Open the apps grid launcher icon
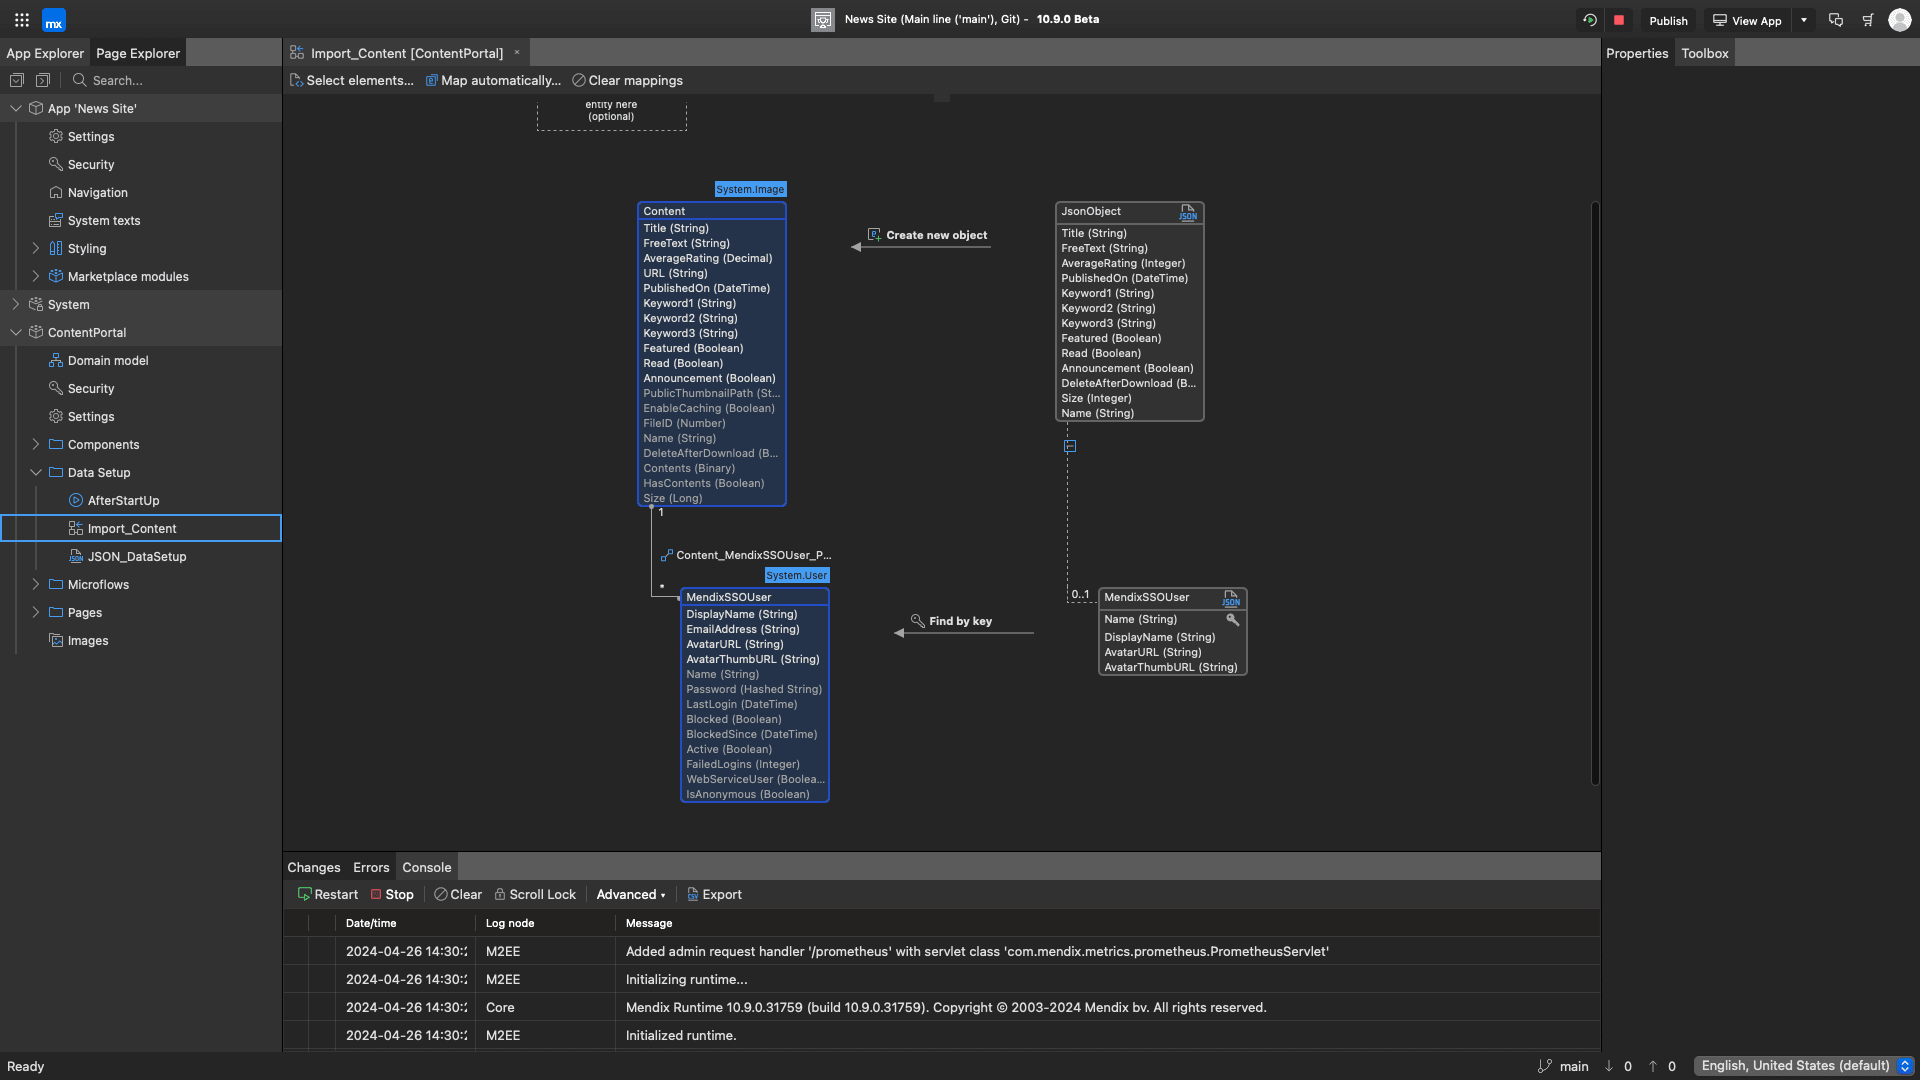 click(x=22, y=20)
